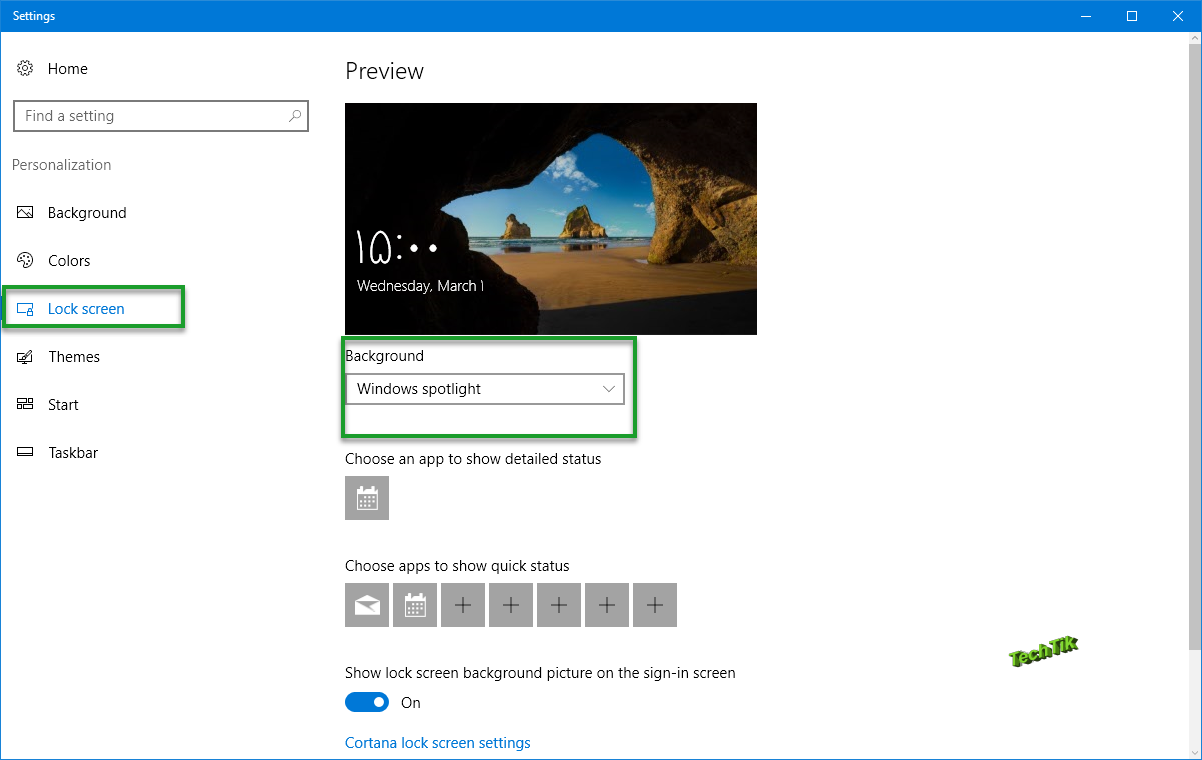Click the Find a setting search box
Screen dimensions: 1202x760
click(161, 116)
